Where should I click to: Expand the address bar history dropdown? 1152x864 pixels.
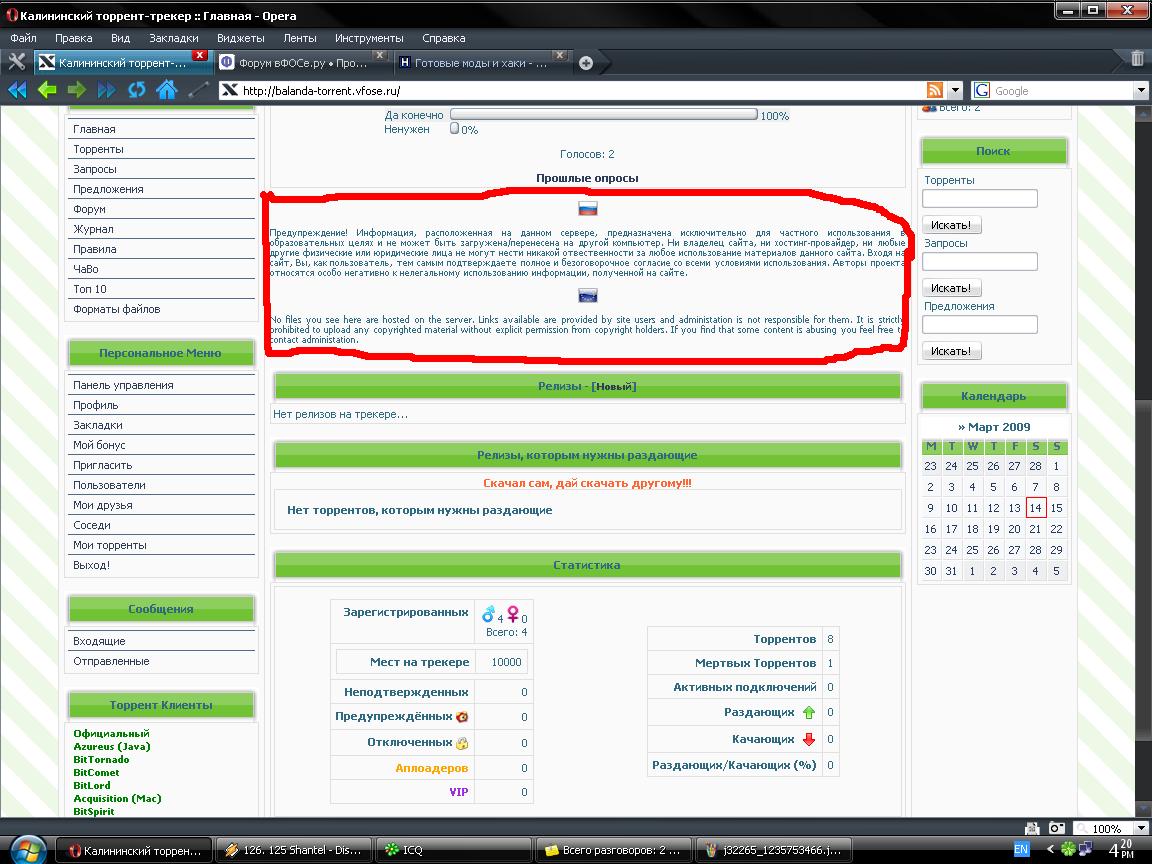click(955, 90)
